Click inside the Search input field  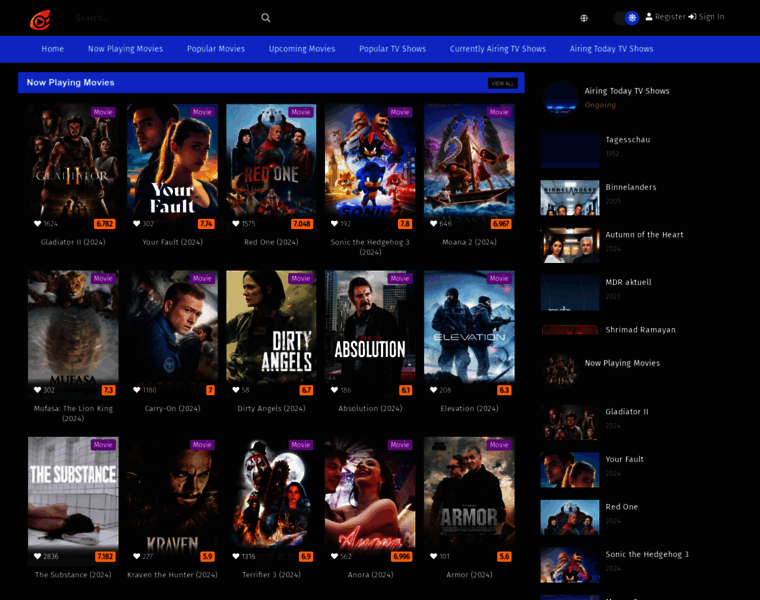pyautogui.click(x=165, y=18)
